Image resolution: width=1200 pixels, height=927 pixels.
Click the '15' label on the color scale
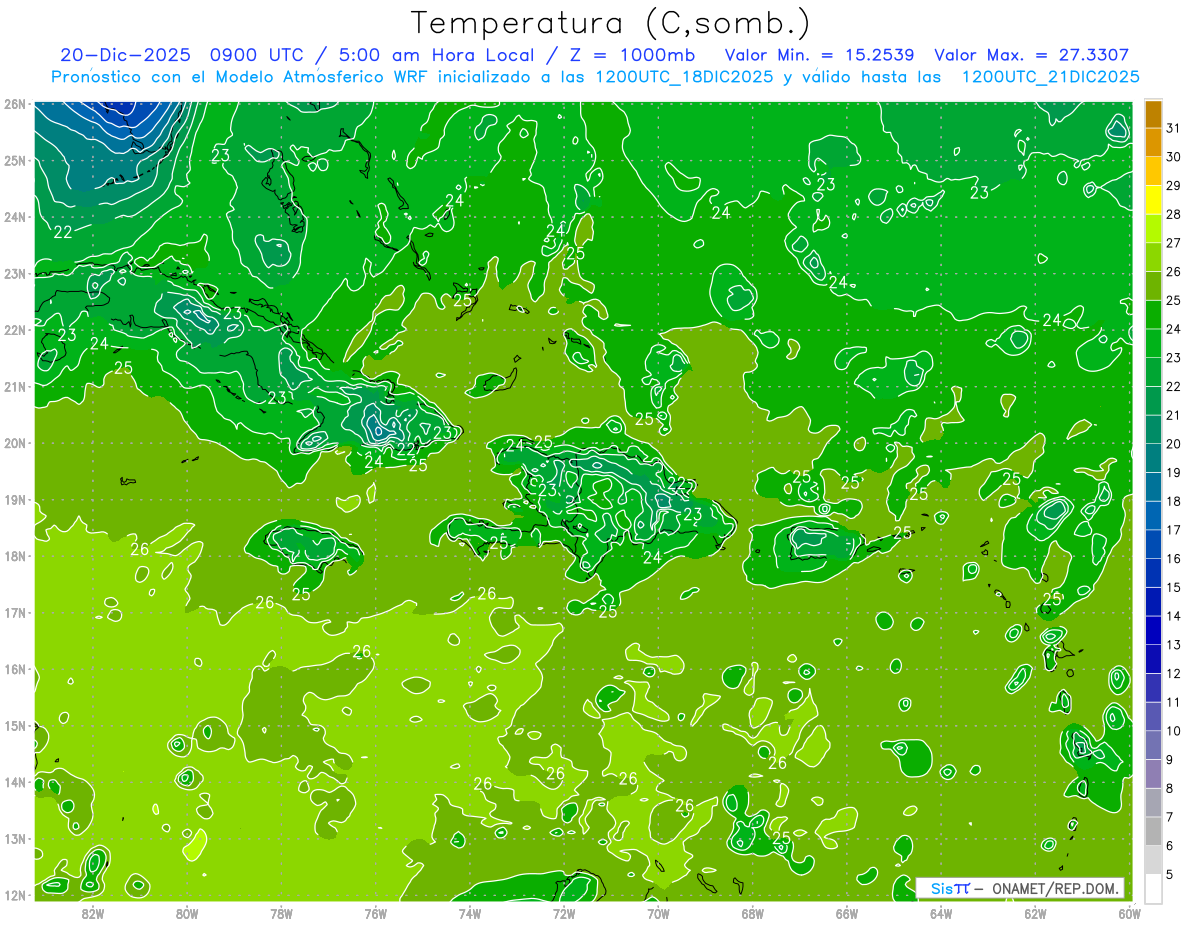pos(1174,587)
